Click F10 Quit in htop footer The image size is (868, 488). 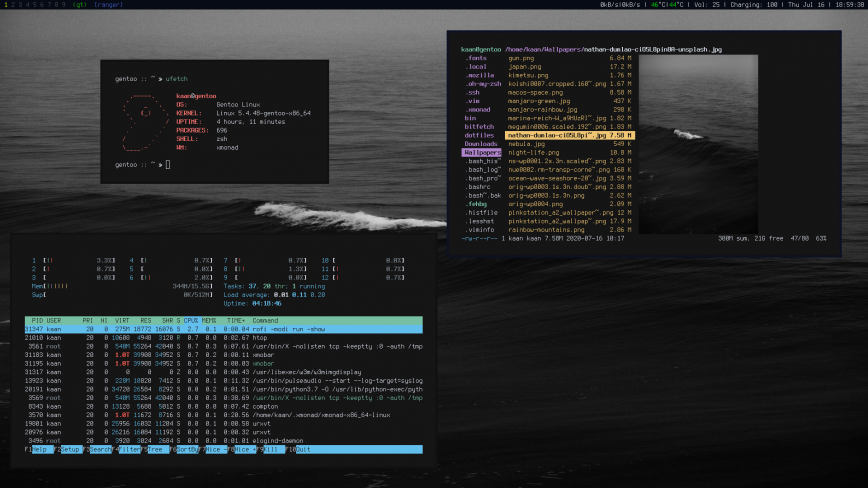pyautogui.click(x=299, y=449)
